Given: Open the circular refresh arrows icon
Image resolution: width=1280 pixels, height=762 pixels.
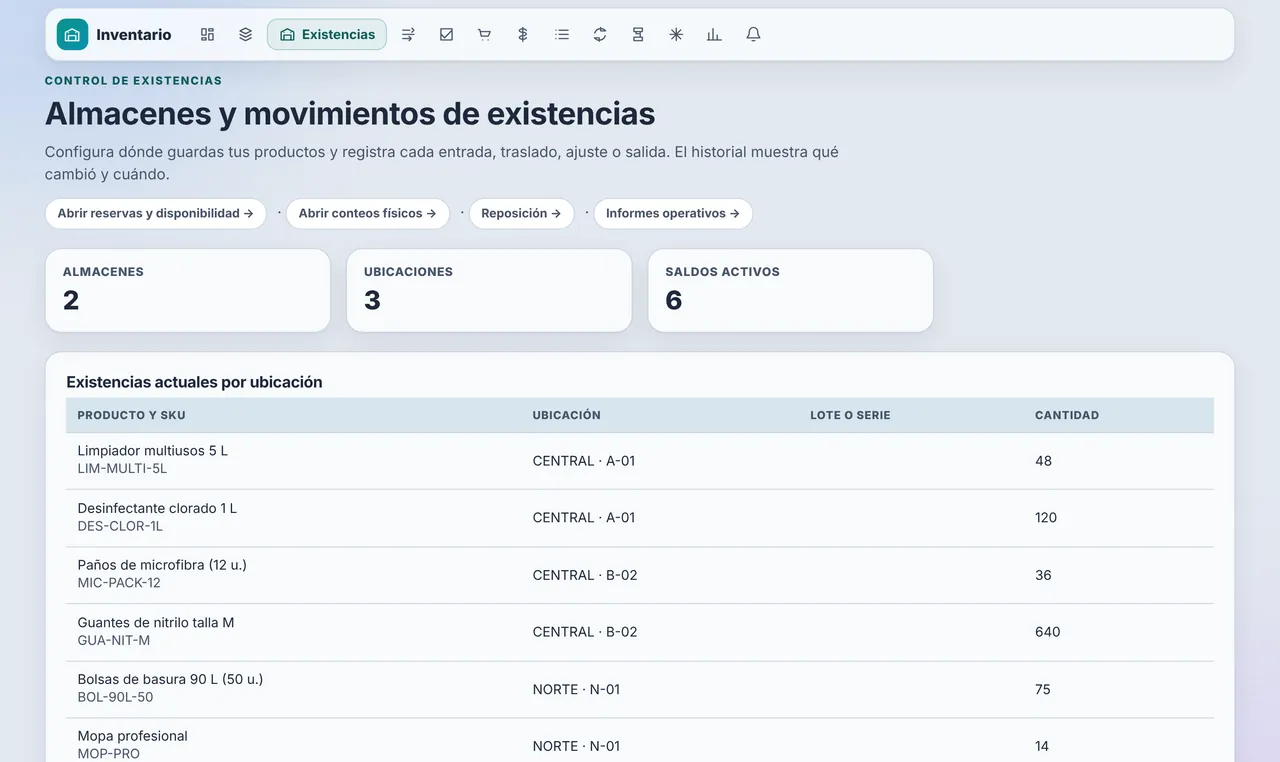Looking at the screenshot, I should pyautogui.click(x=600, y=34).
